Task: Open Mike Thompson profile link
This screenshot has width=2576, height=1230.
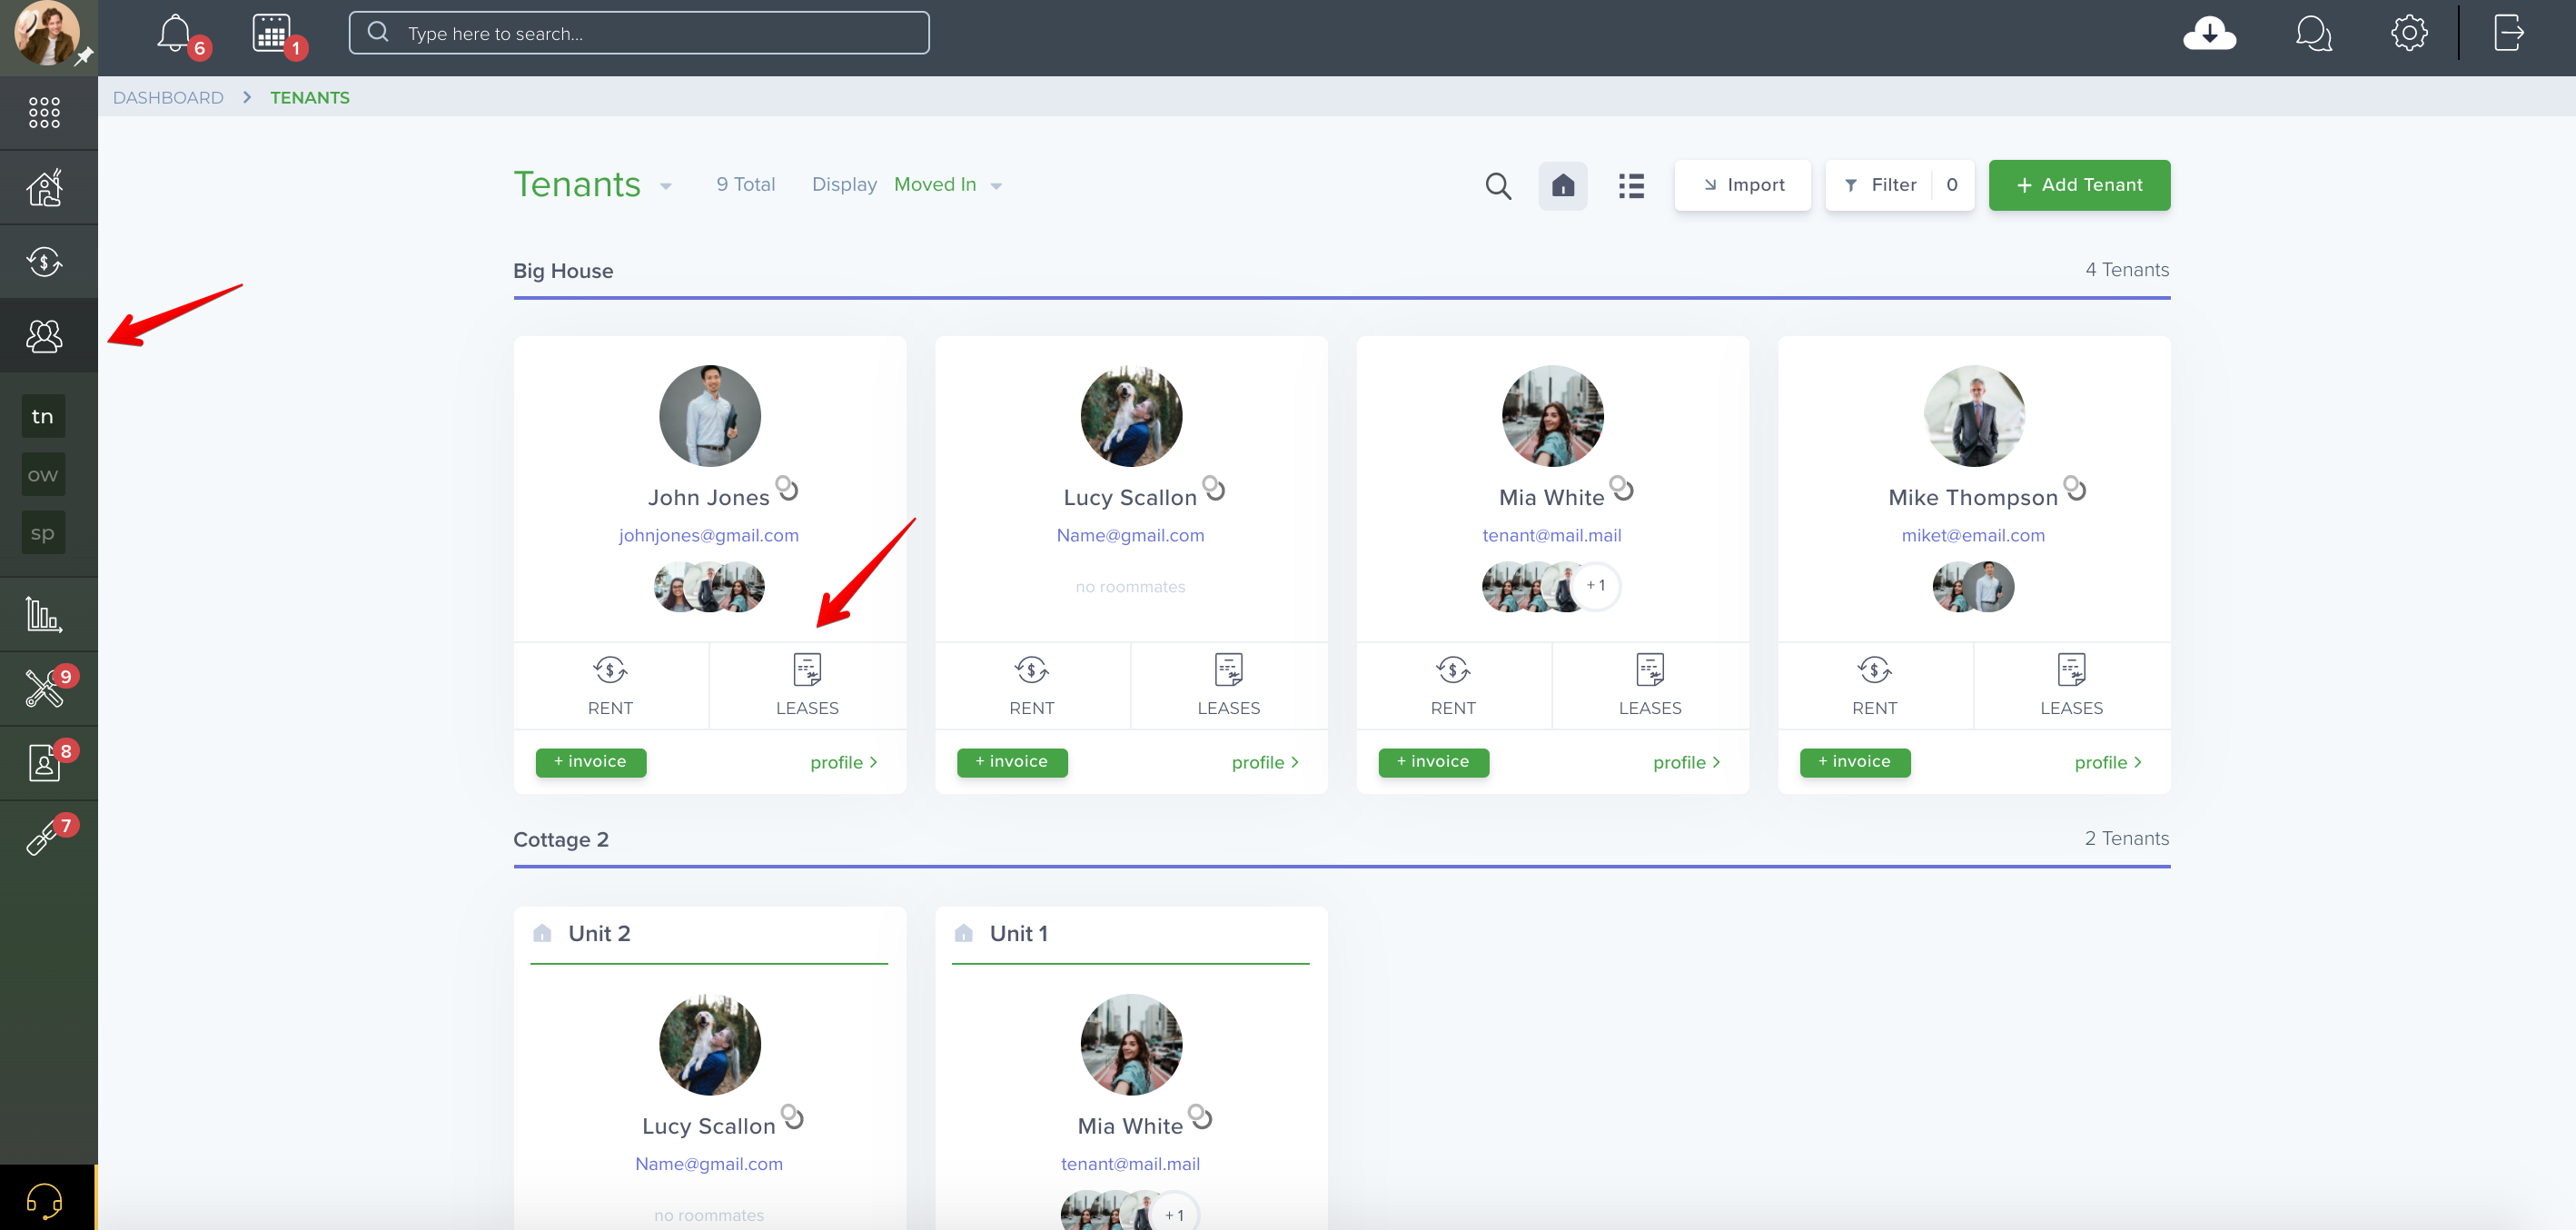Action: pyautogui.click(x=2108, y=762)
